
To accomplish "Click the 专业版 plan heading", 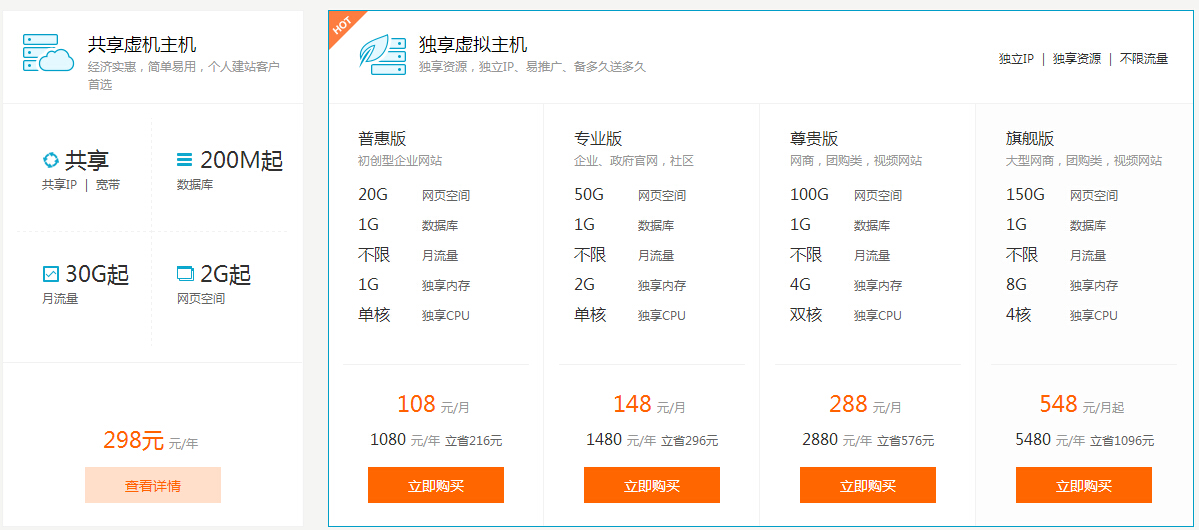I will 598,139.
